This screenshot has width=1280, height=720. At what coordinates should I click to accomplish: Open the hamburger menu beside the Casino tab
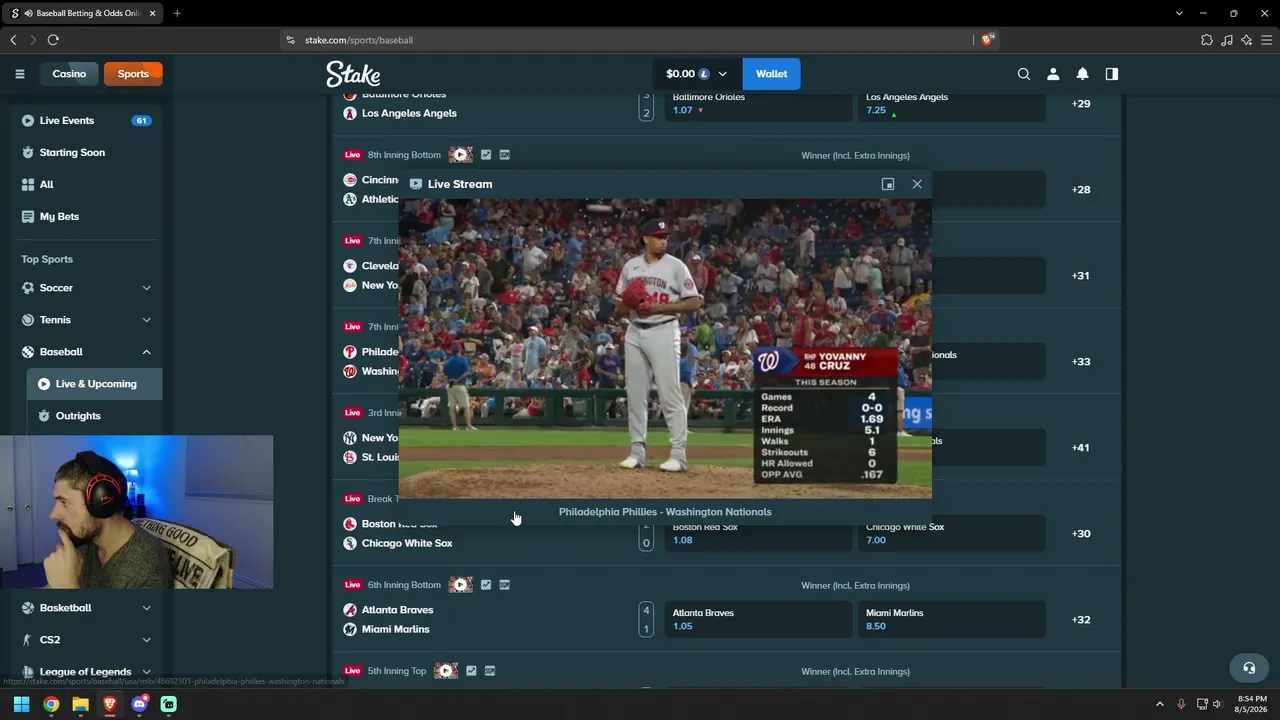click(19, 74)
